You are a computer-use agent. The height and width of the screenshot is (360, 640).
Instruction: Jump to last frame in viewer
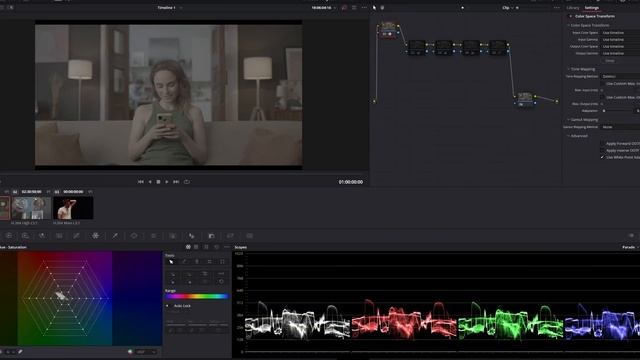[176, 182]
